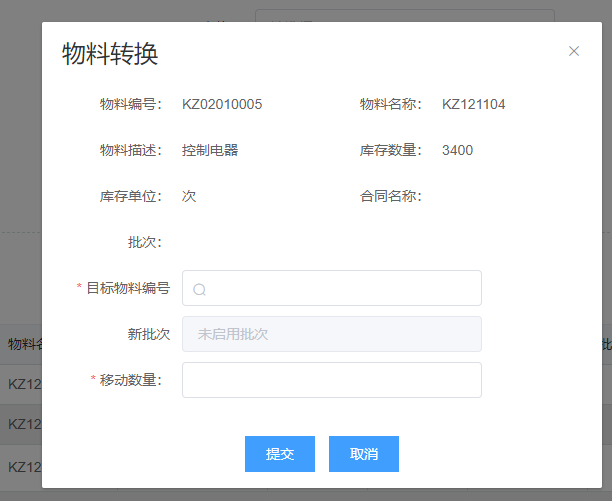Click the 目标物料编号 required label
This screenshot has width=612, height=501.
click(x=127, y=288)
